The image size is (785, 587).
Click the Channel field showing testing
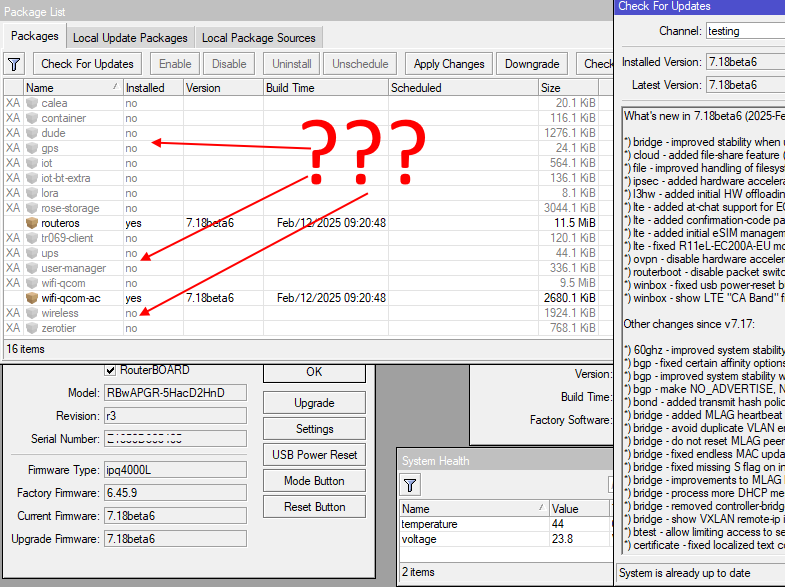(x=745, y=31)
